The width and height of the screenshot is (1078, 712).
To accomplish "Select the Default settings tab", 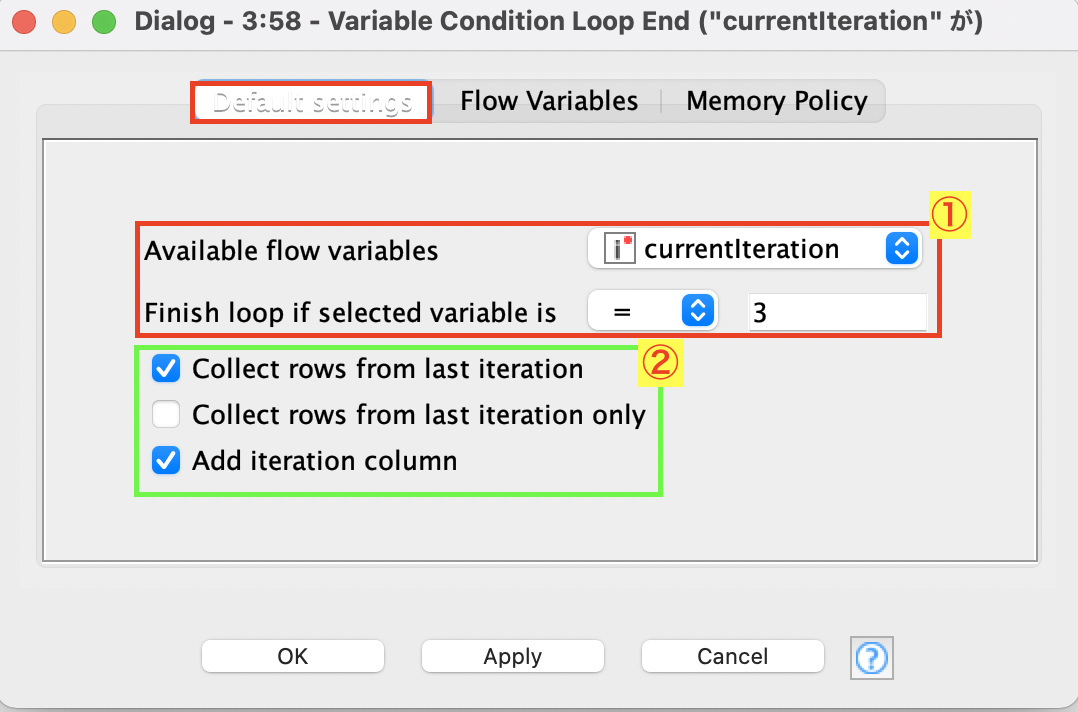I will [x=310, y=100].
